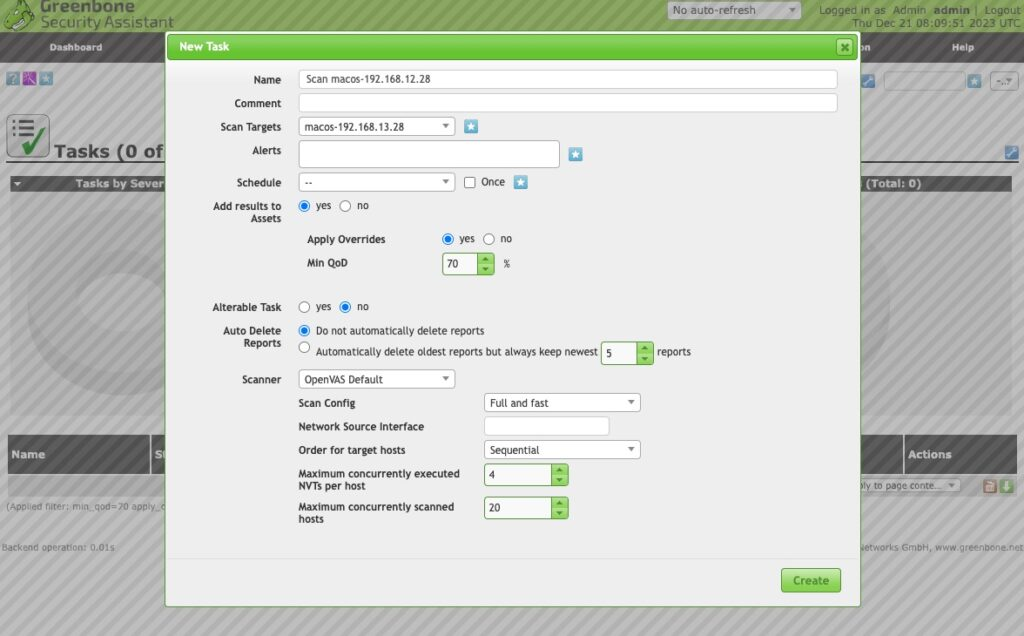Click the filter star icon at top right
The height and width of the screenshot is (636, 1024).
[x=974, y=81]
